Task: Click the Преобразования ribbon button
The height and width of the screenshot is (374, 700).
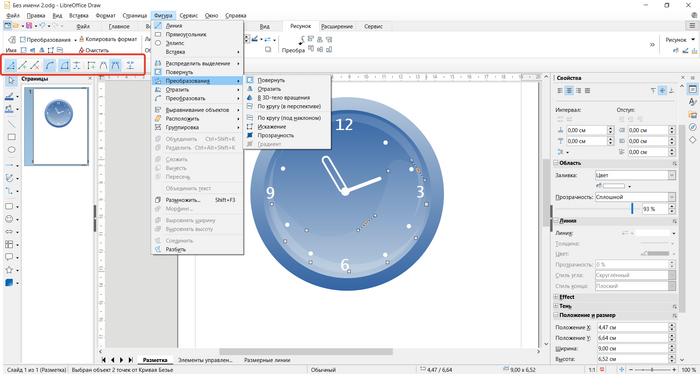Action: (x=47, y=40)
